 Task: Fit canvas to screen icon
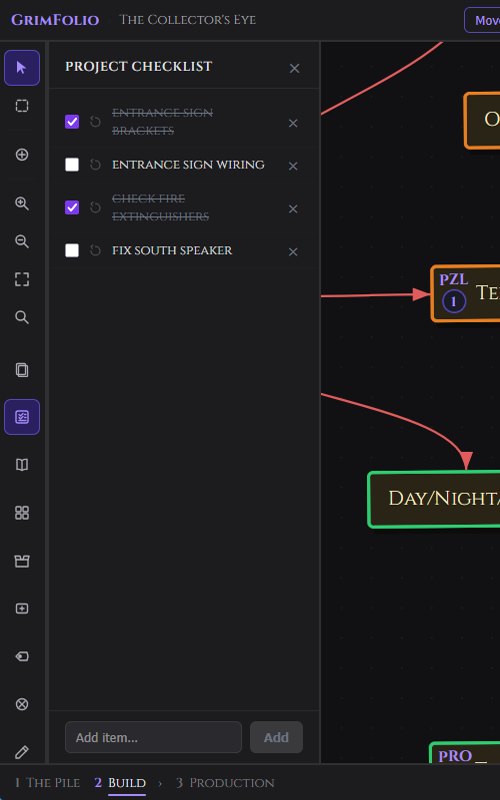click(22, 279)
